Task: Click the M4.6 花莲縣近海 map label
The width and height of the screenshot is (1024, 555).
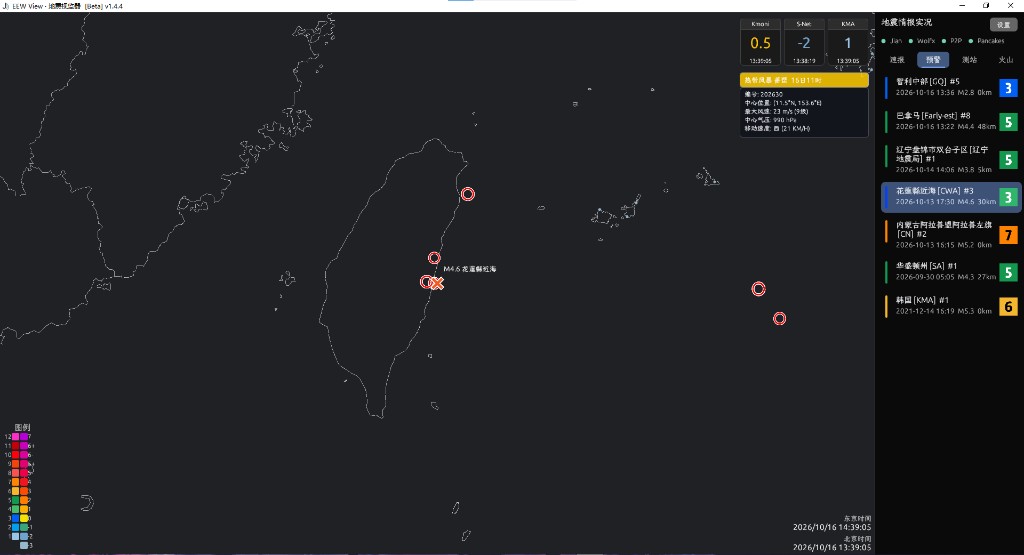Action: (470, 269)
